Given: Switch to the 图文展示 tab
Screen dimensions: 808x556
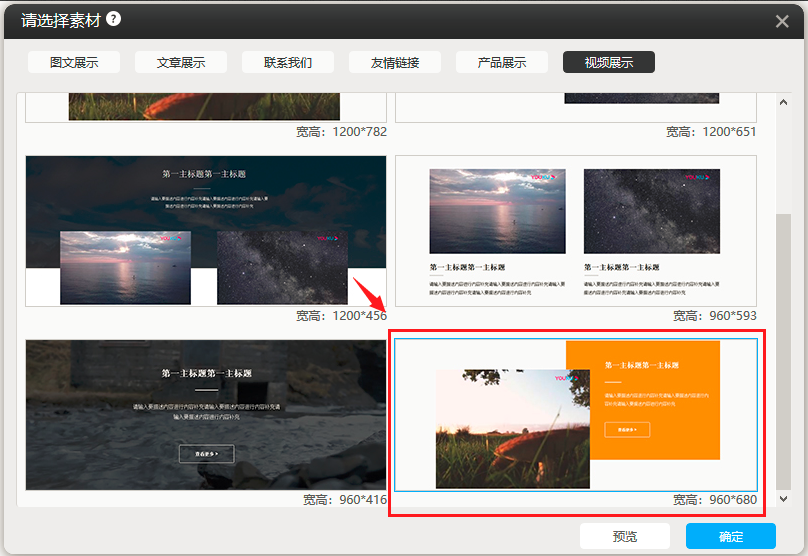Looking at the screenshot, I should pos(74,62).
